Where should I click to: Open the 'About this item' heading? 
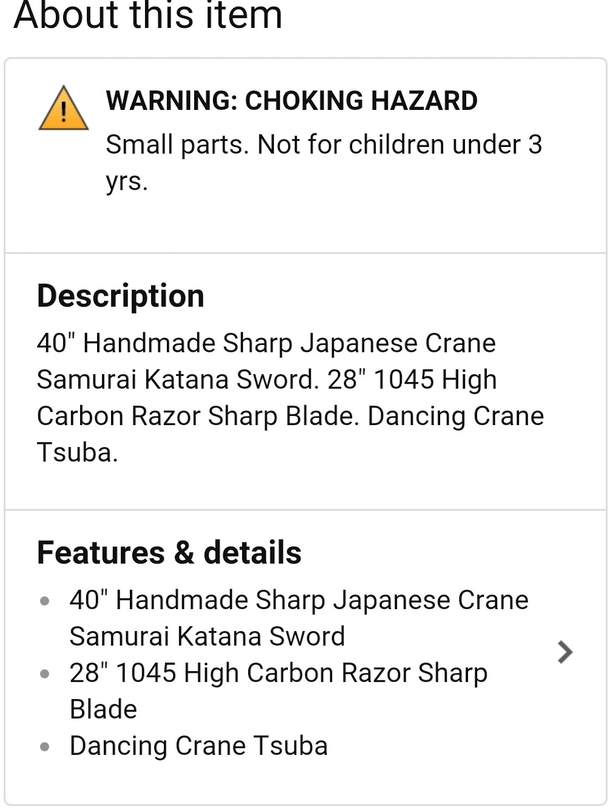tap(148, 14)
